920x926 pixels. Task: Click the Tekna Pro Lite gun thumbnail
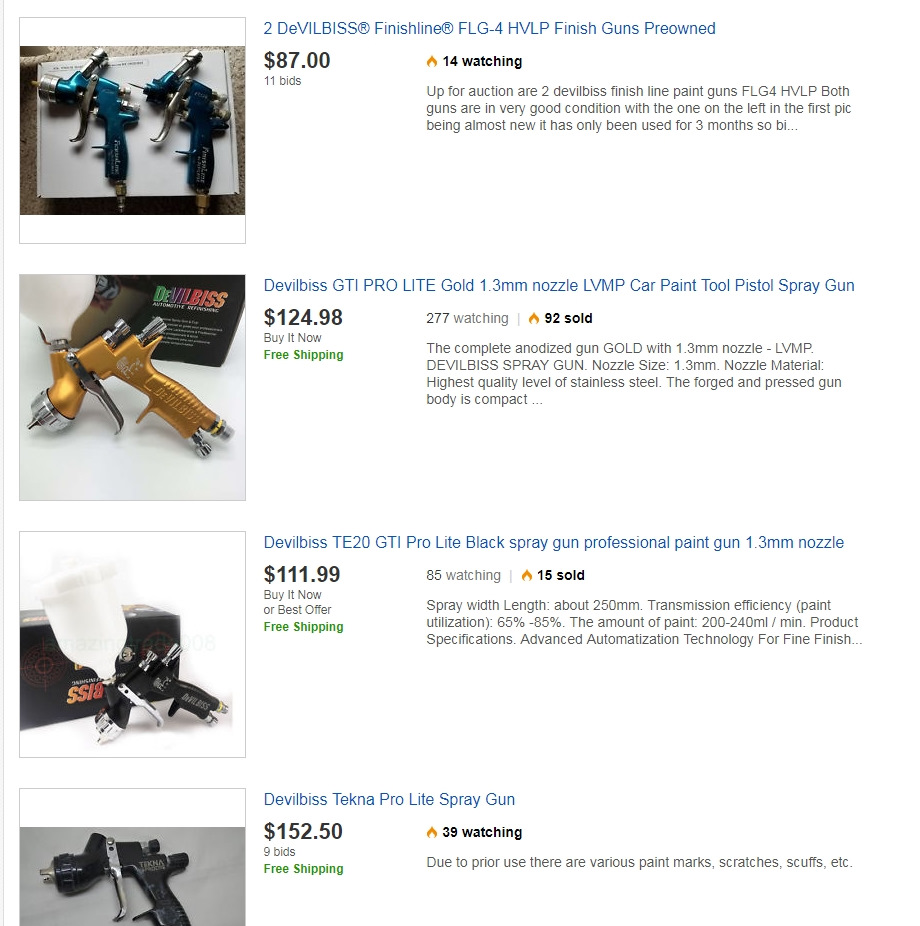[x=132, y=857]
